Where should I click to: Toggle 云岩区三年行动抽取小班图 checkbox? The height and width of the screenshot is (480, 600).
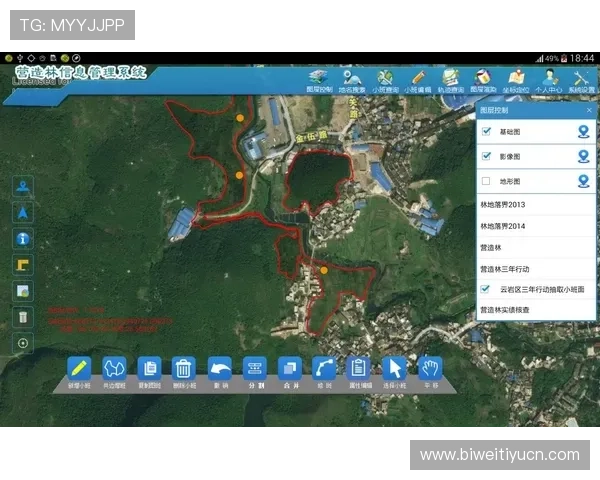[486, 289]
